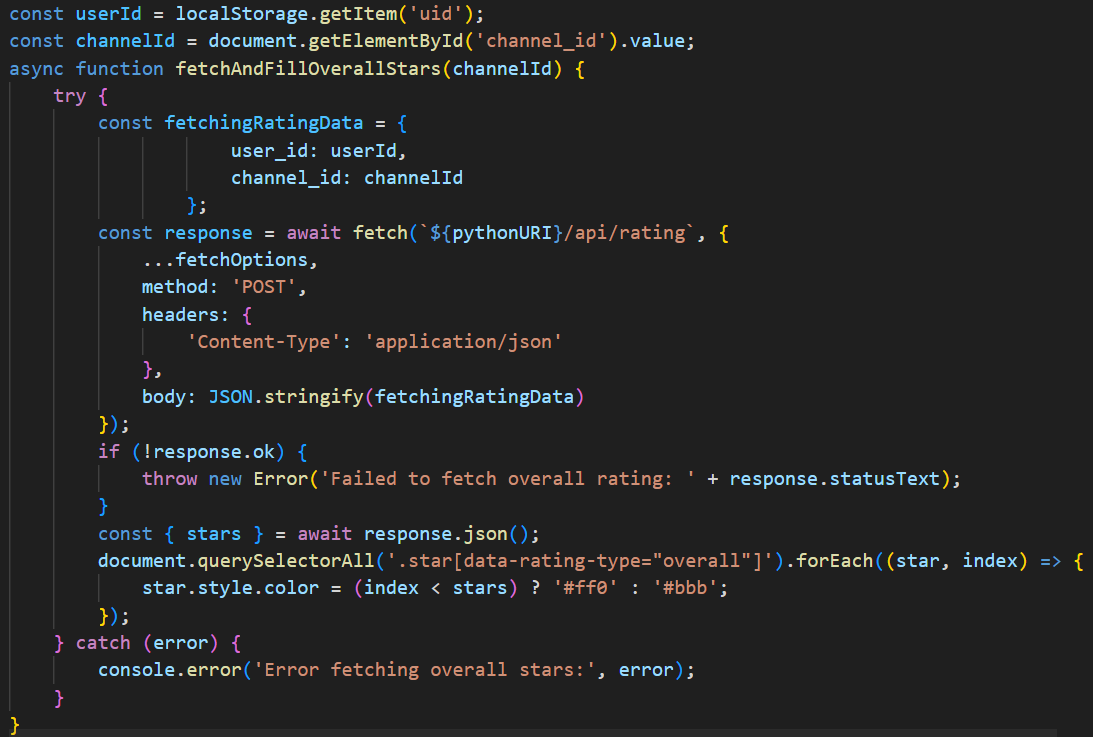
Task: Click response.statusText
Action: (x=835, y=478)
